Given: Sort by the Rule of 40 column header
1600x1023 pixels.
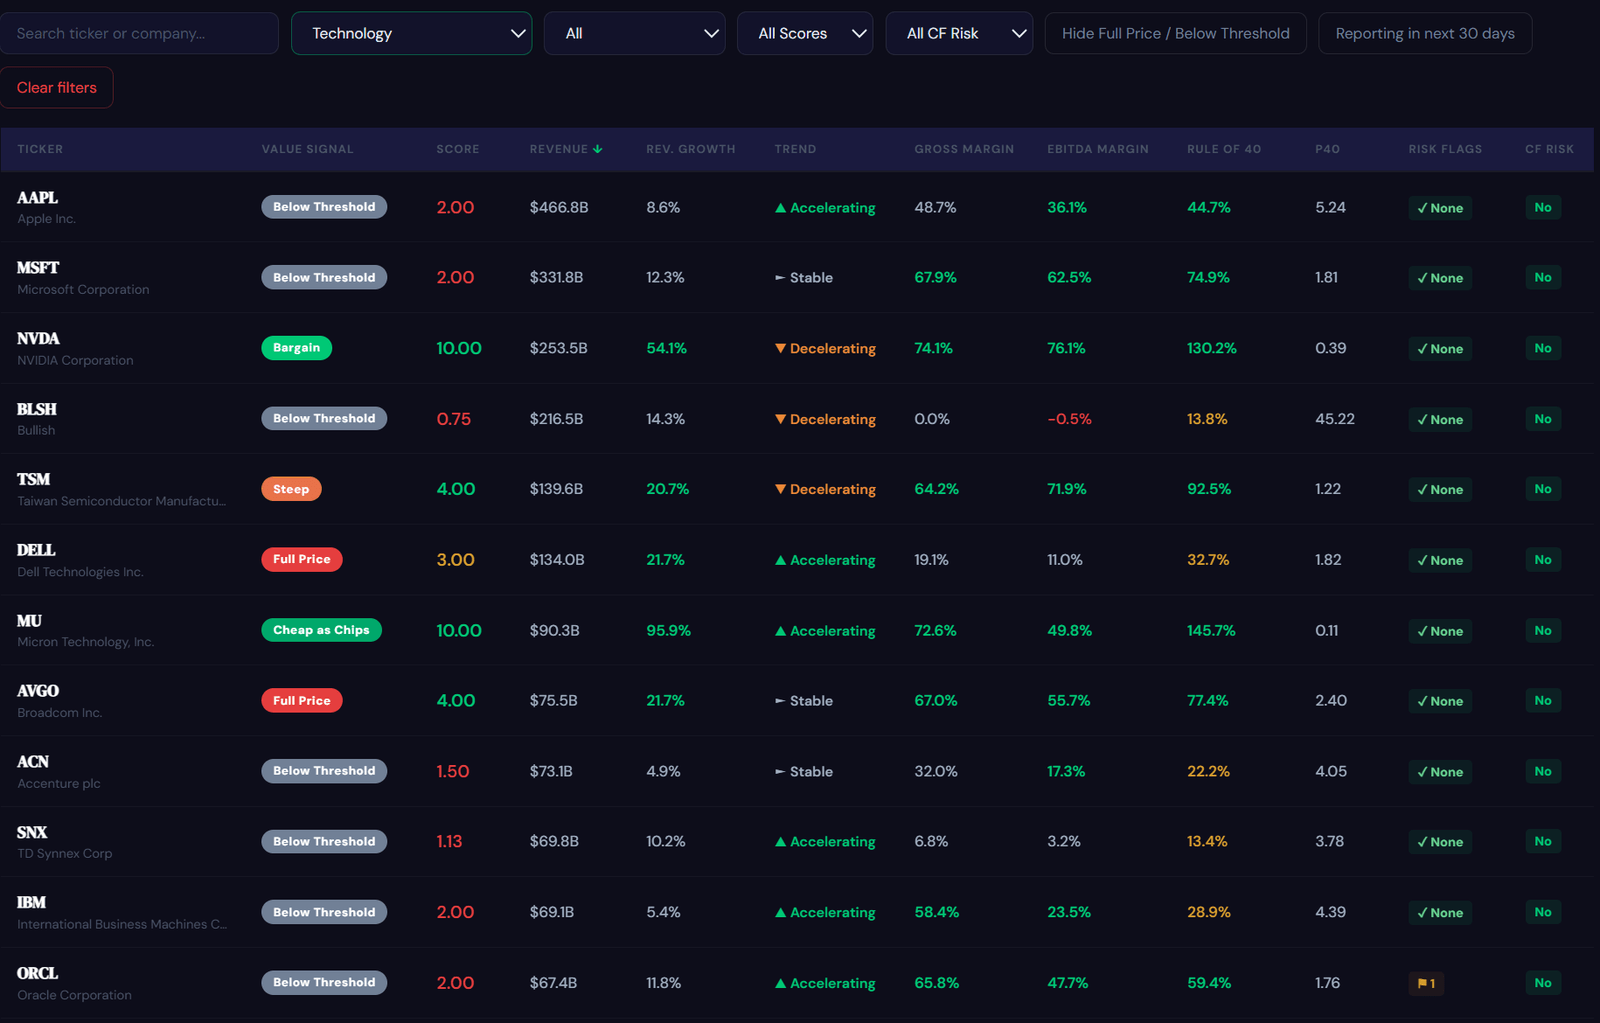Looking at the screenshot, I should pos(1224,149).
